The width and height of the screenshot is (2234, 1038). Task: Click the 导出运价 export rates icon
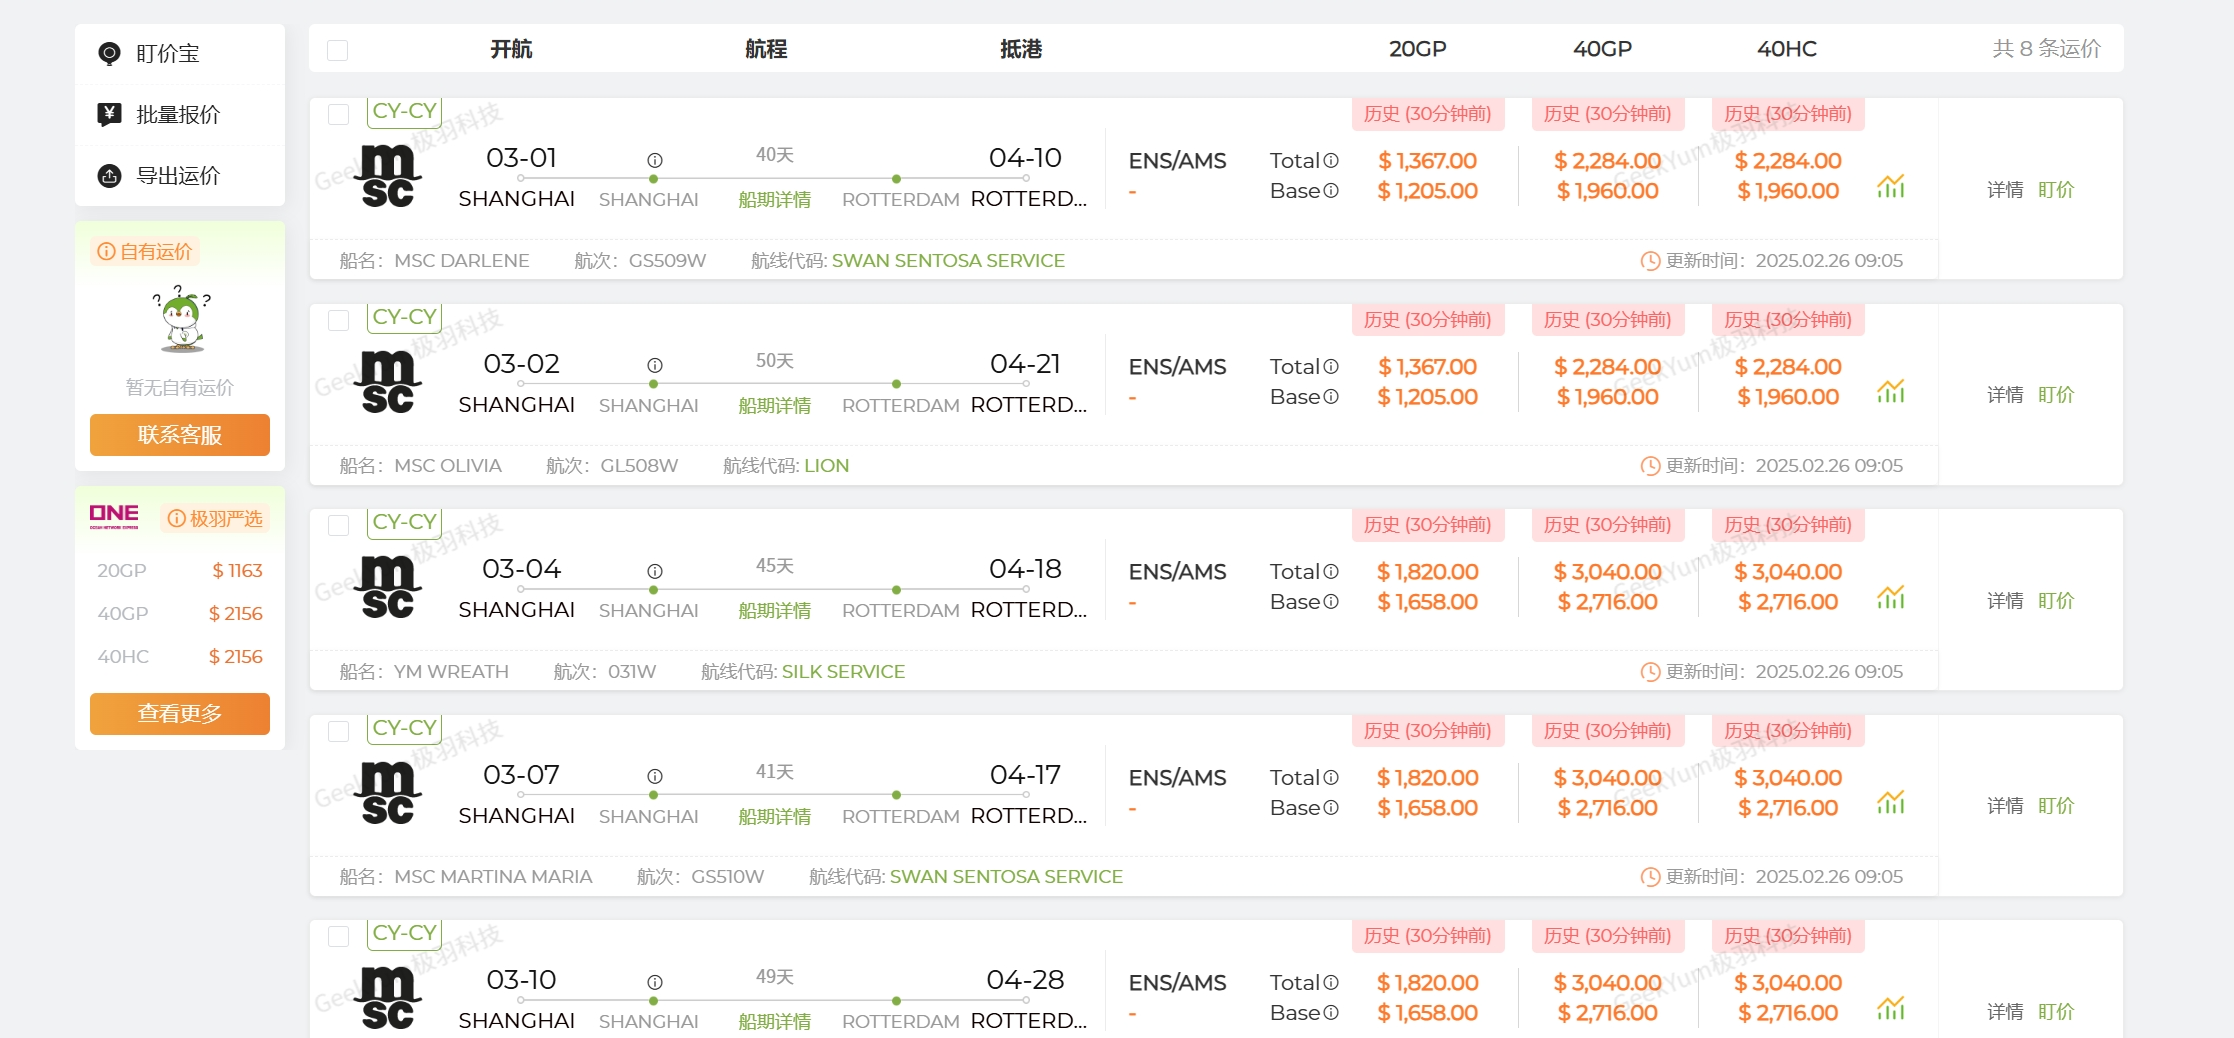coord(109,176)
